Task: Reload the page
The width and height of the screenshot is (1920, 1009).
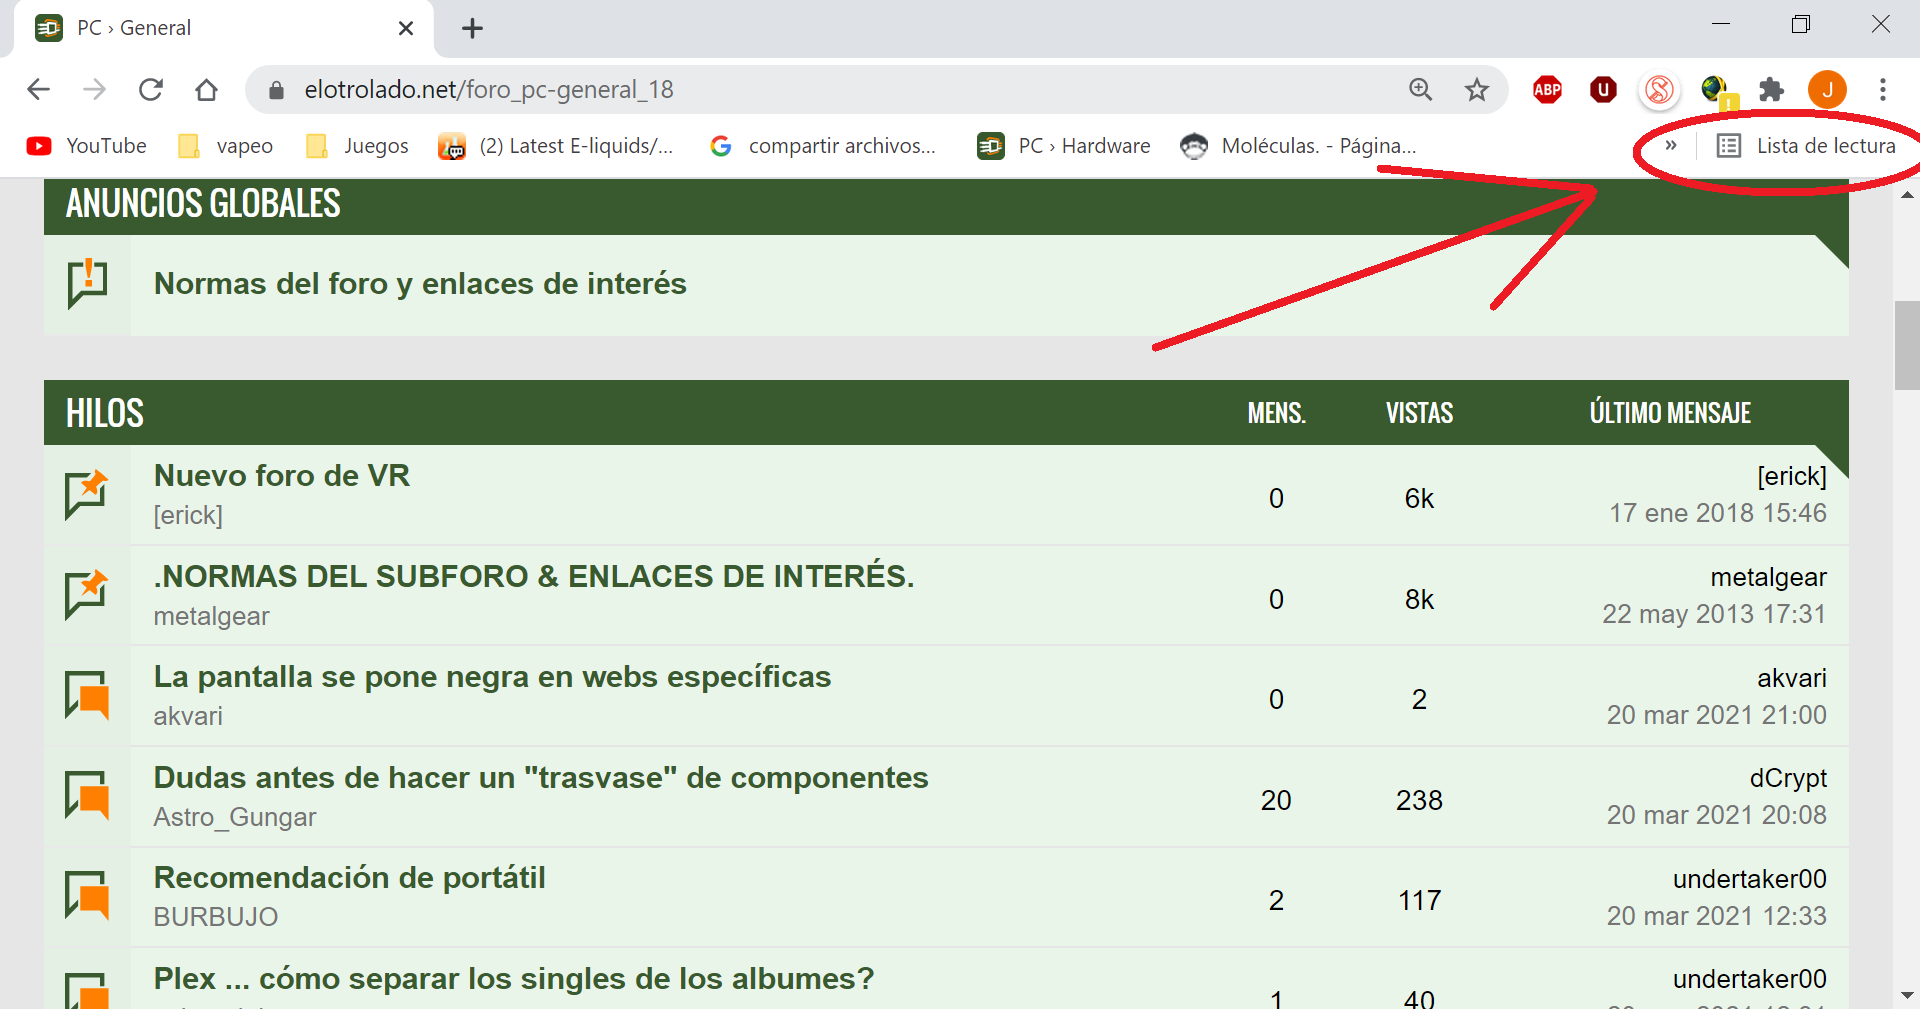Action: click(x=151, y=90)
